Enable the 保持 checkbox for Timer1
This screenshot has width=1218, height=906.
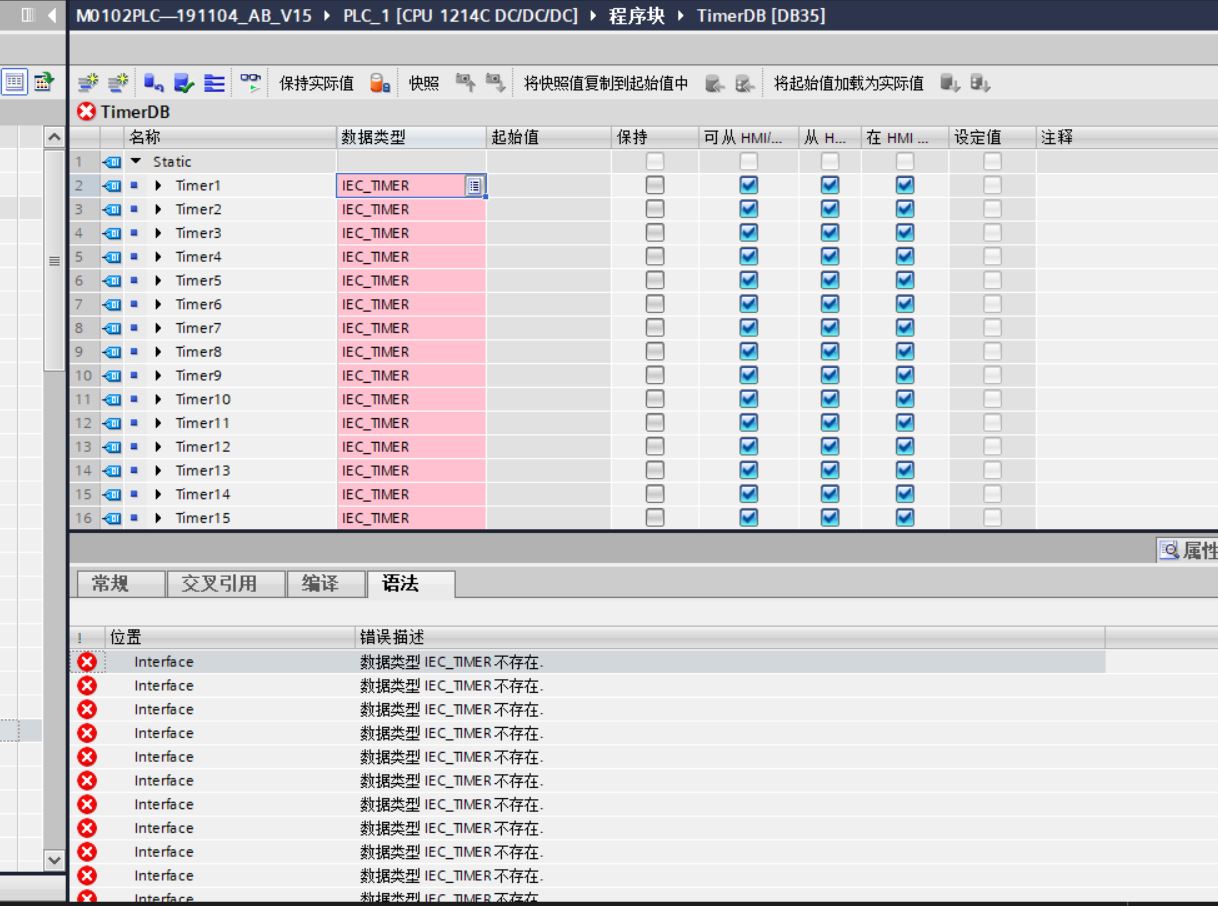click(x=654, y=185)
